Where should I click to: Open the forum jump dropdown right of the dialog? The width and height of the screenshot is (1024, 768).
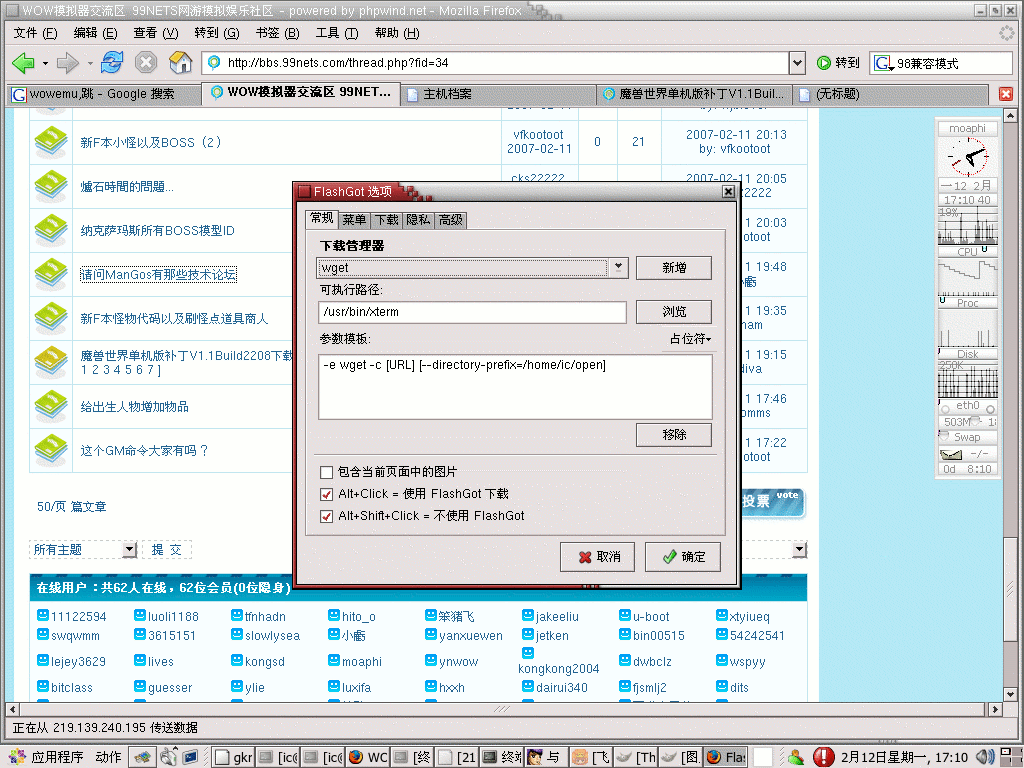(799, 550)
